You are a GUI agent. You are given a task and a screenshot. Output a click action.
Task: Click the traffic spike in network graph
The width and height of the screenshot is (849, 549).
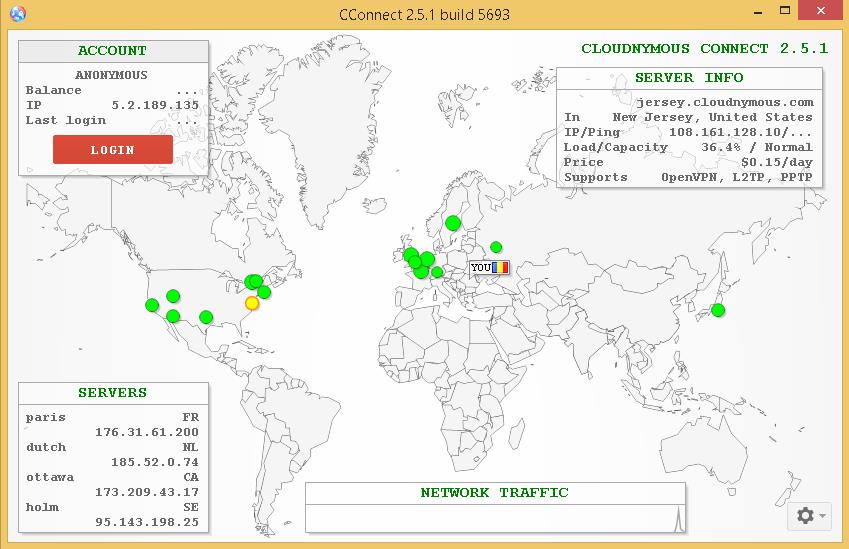pyautogui.click(x=677, y=519)
